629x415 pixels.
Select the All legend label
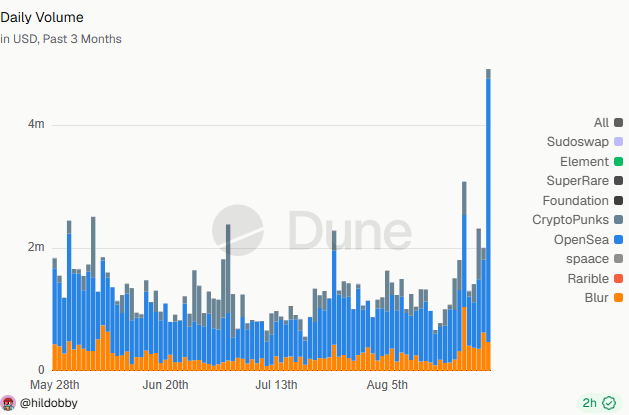pyautogui.click(x=601, y=123)
